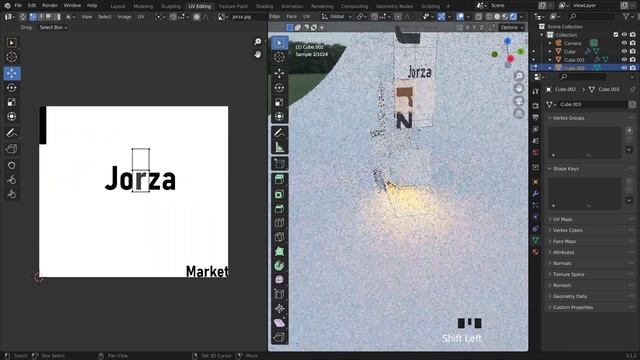Toggle visibility eye for Cube.002
Screen dimensions: 640x360
(x=624, y=68)
